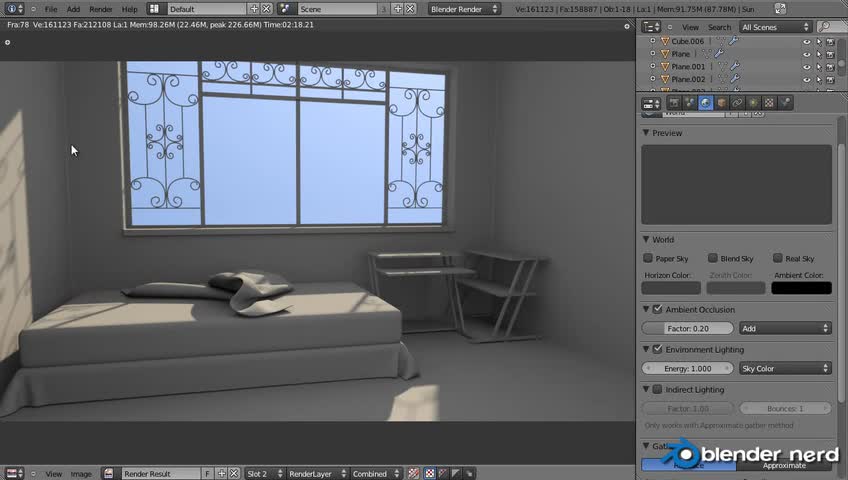Switch to Particles properties tab
848x480 pixels.
coord(785,103)
